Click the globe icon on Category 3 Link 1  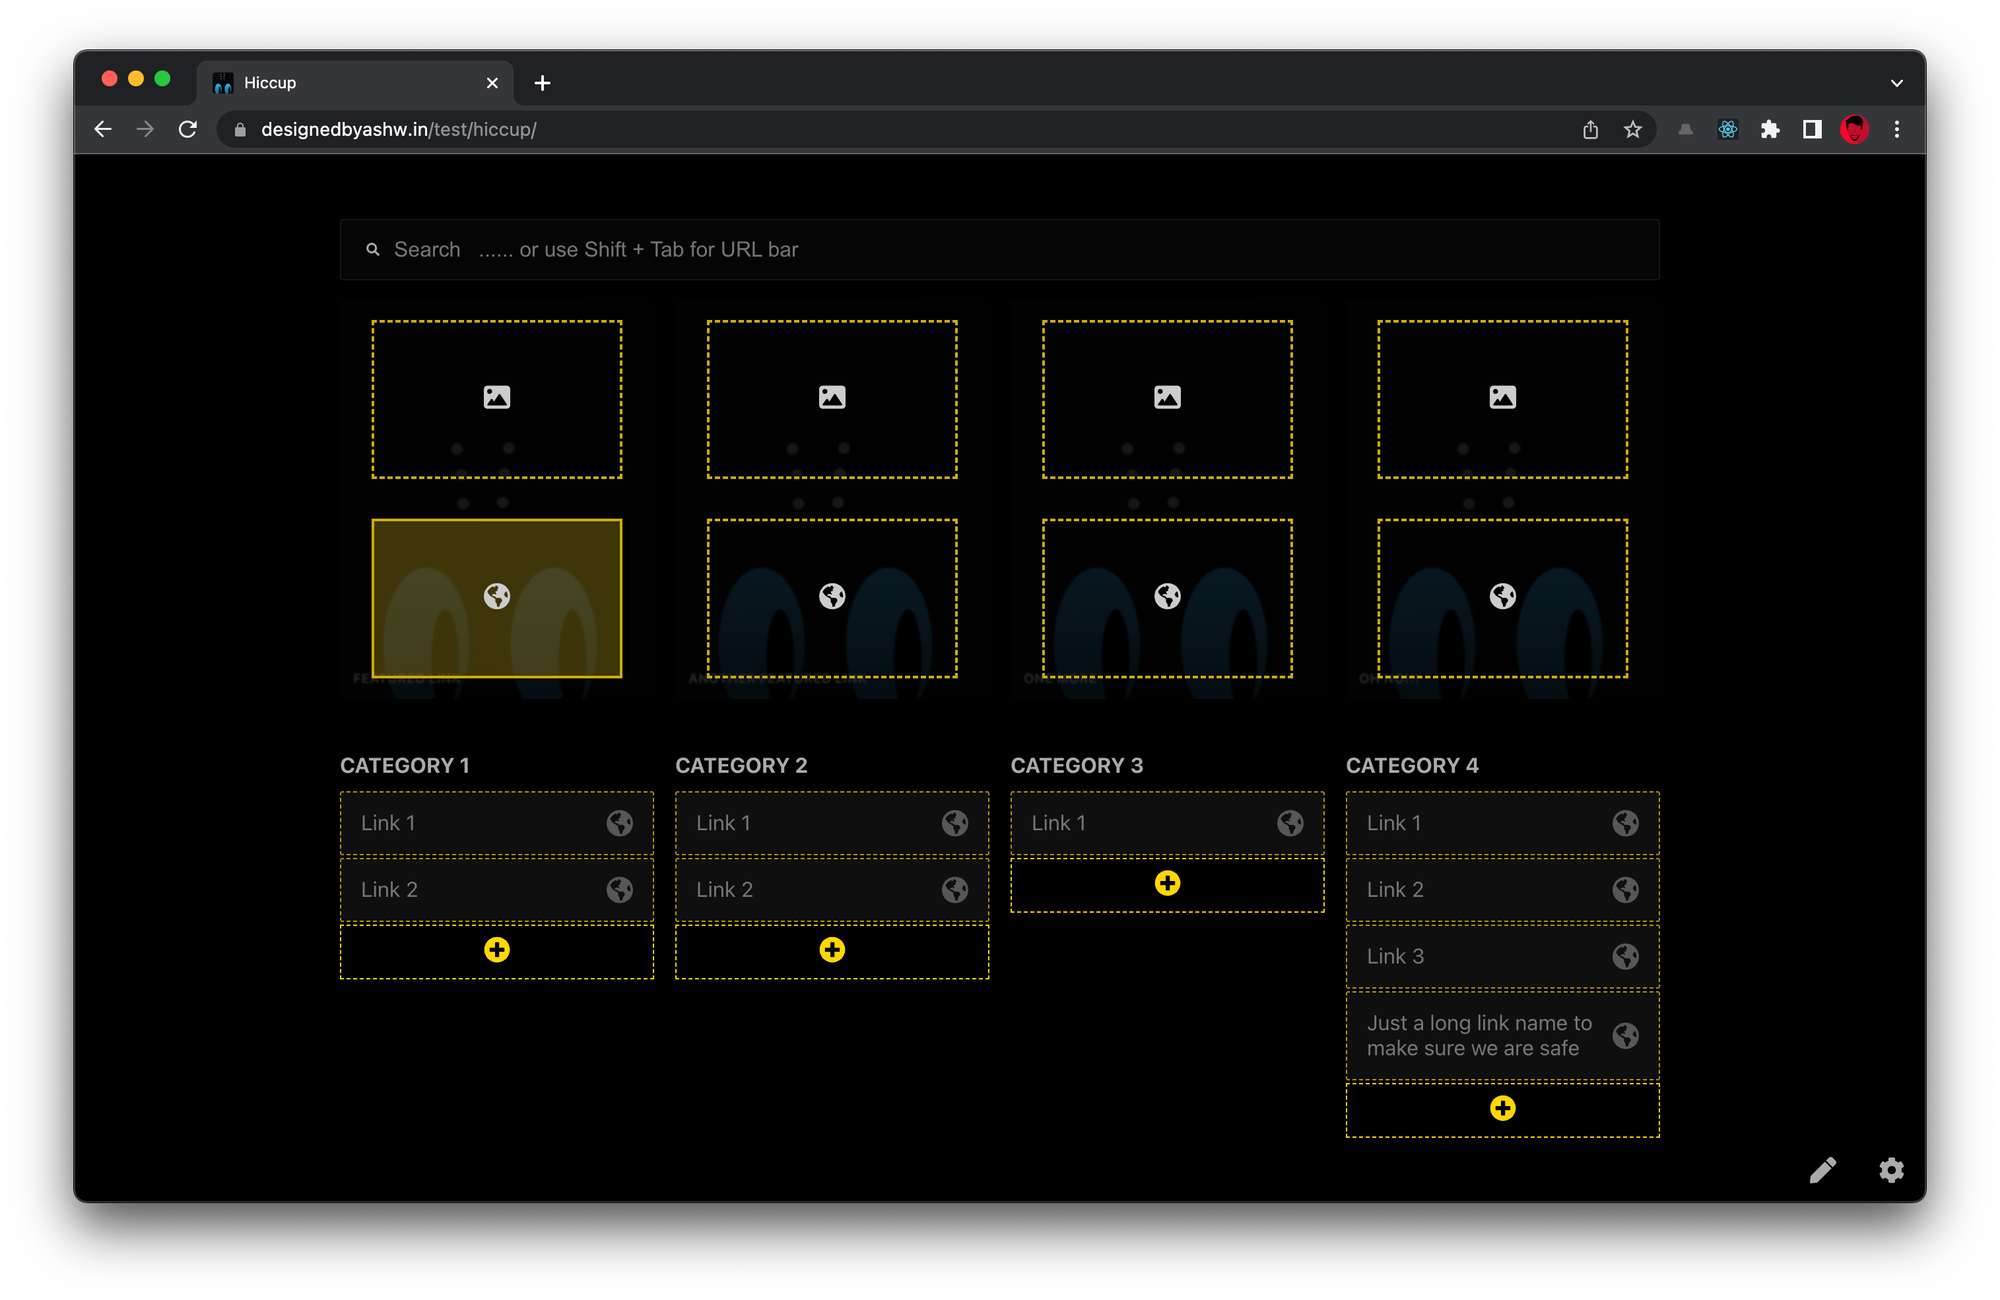click(x=1287, y=822)
